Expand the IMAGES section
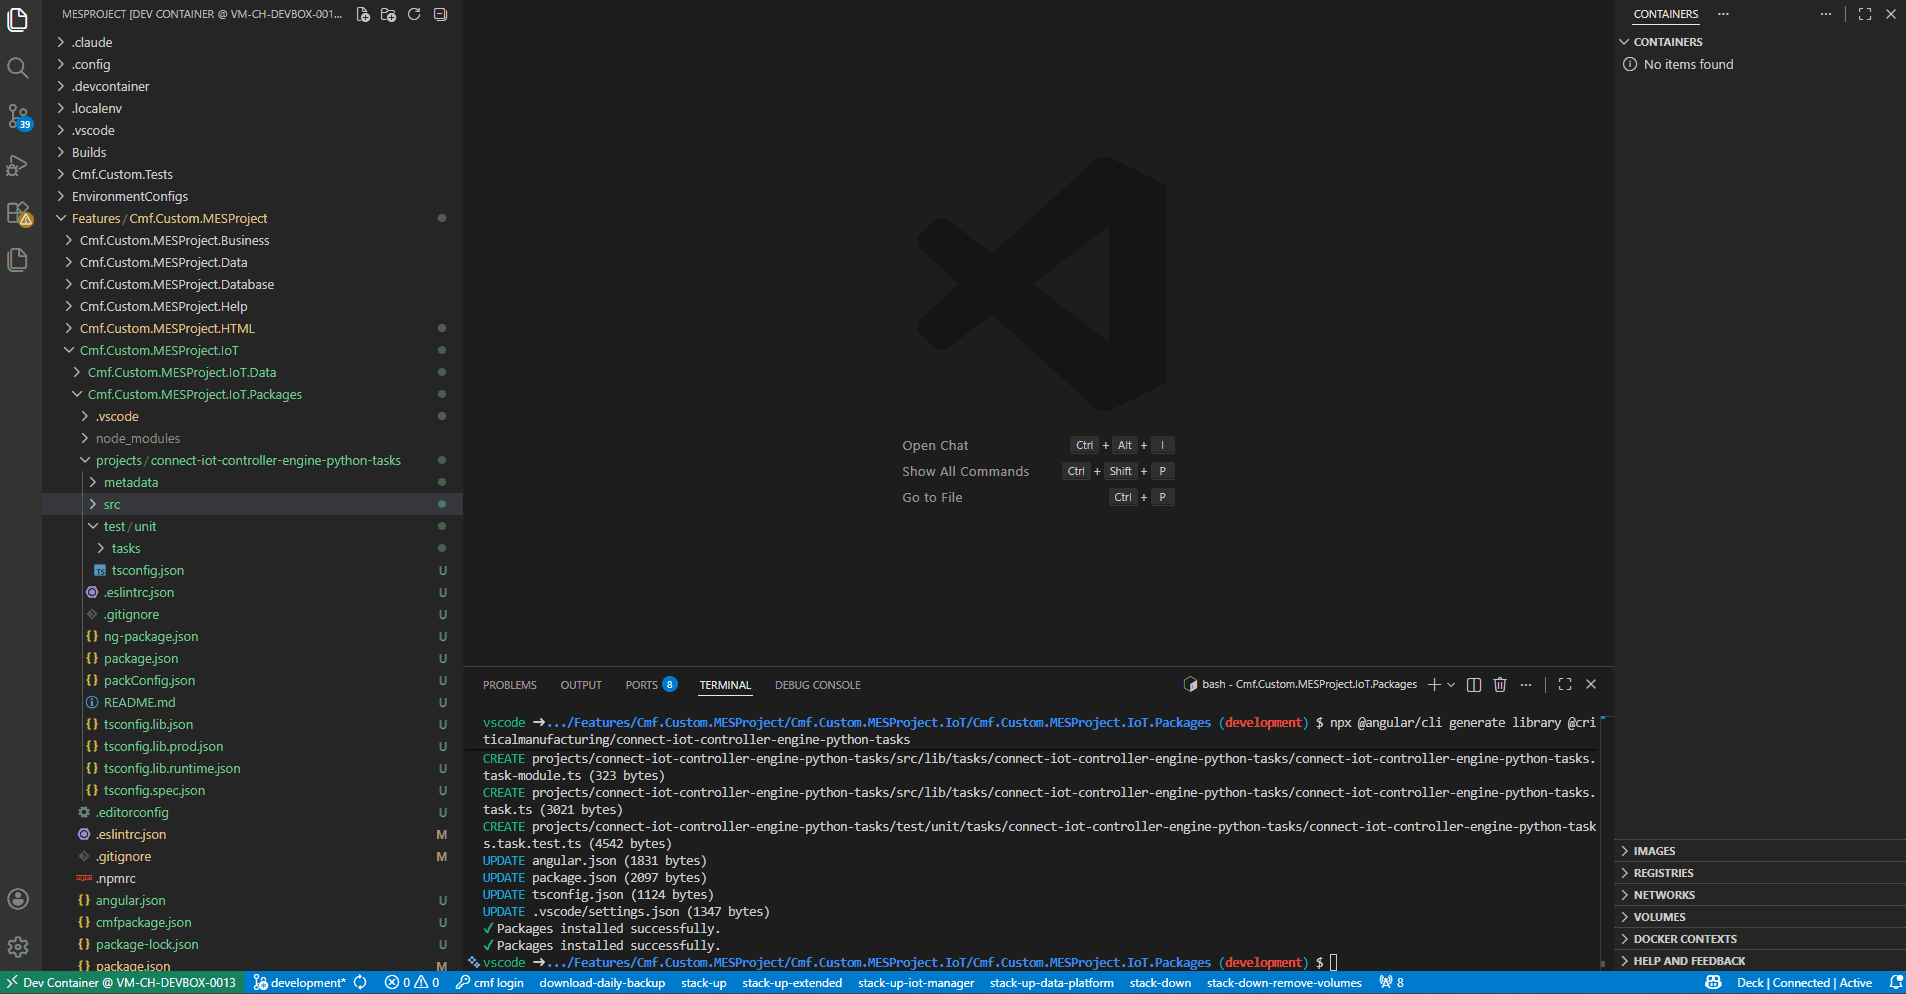Viewport: 1906px width, 994px height. 1654,851
